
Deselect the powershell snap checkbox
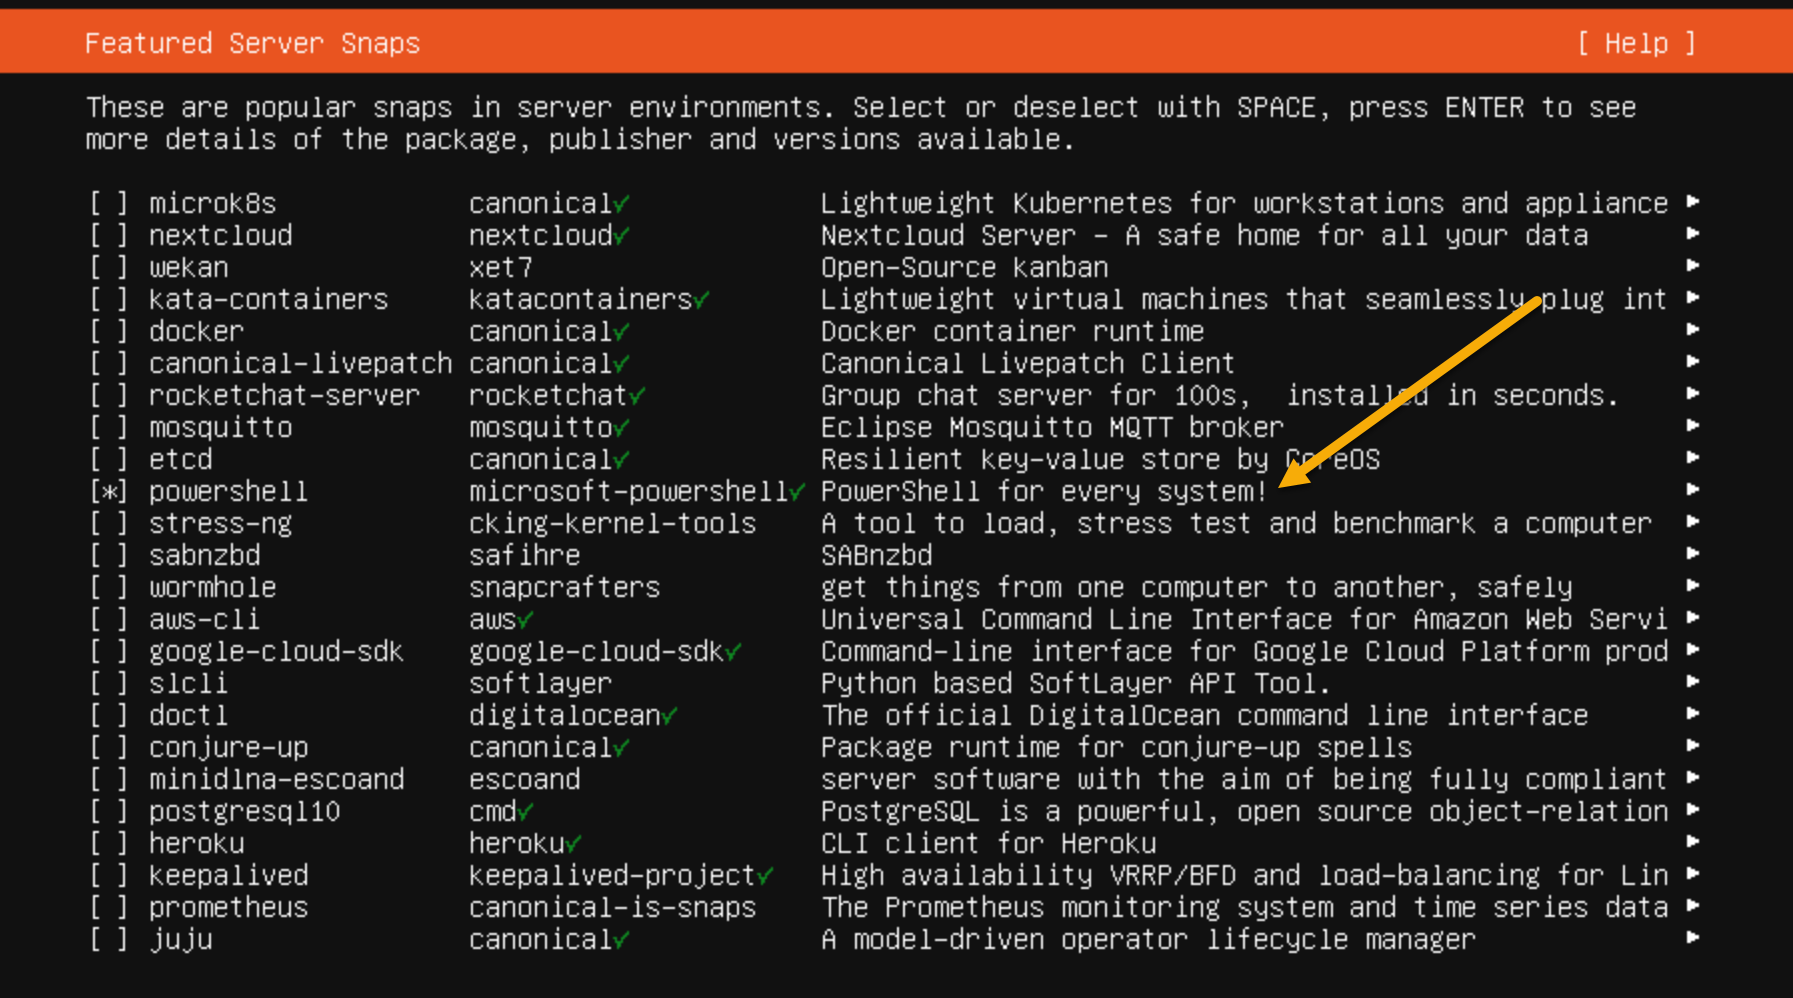tap(109, 492)
